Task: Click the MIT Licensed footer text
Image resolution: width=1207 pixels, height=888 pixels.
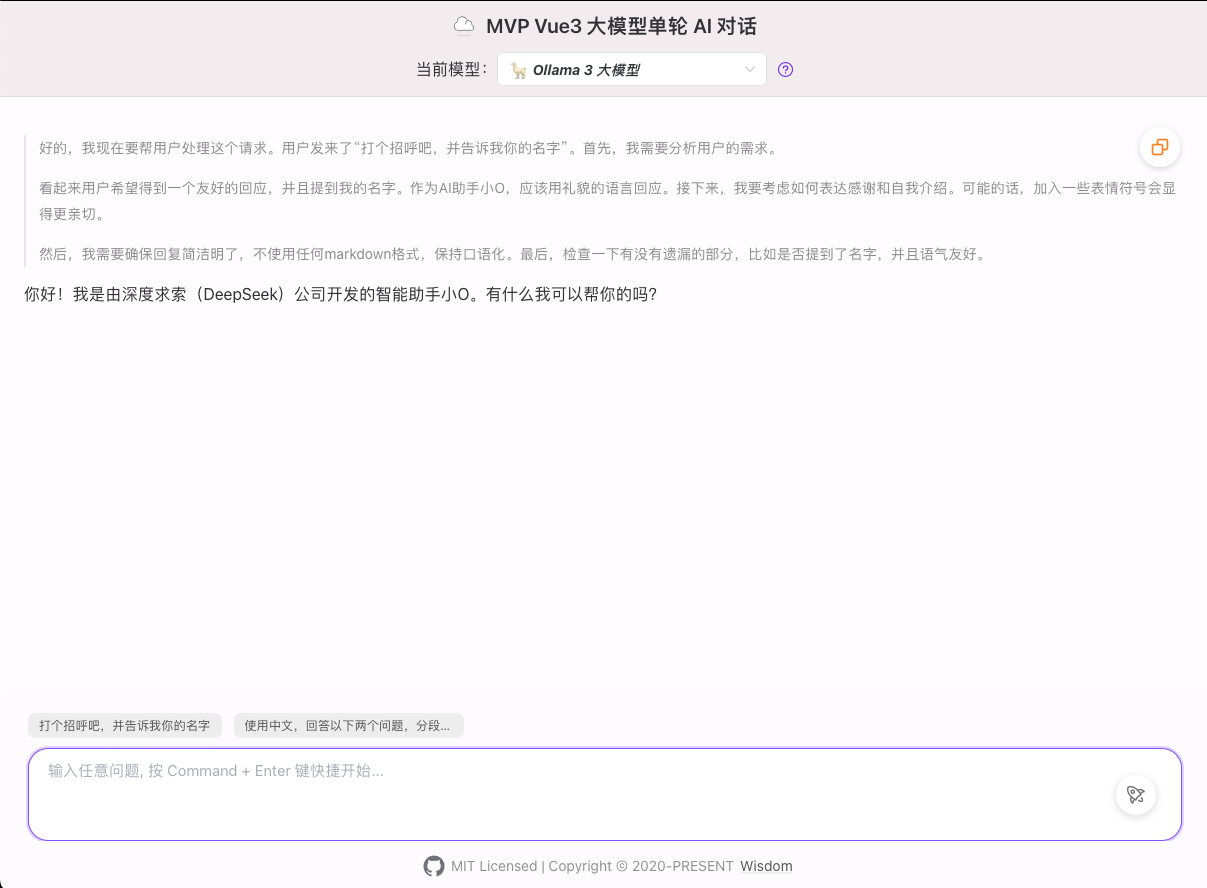Action: coord(494,866)
